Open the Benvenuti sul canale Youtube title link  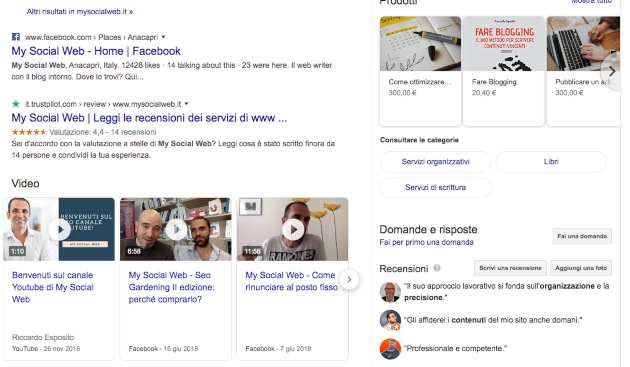(53, 287)
